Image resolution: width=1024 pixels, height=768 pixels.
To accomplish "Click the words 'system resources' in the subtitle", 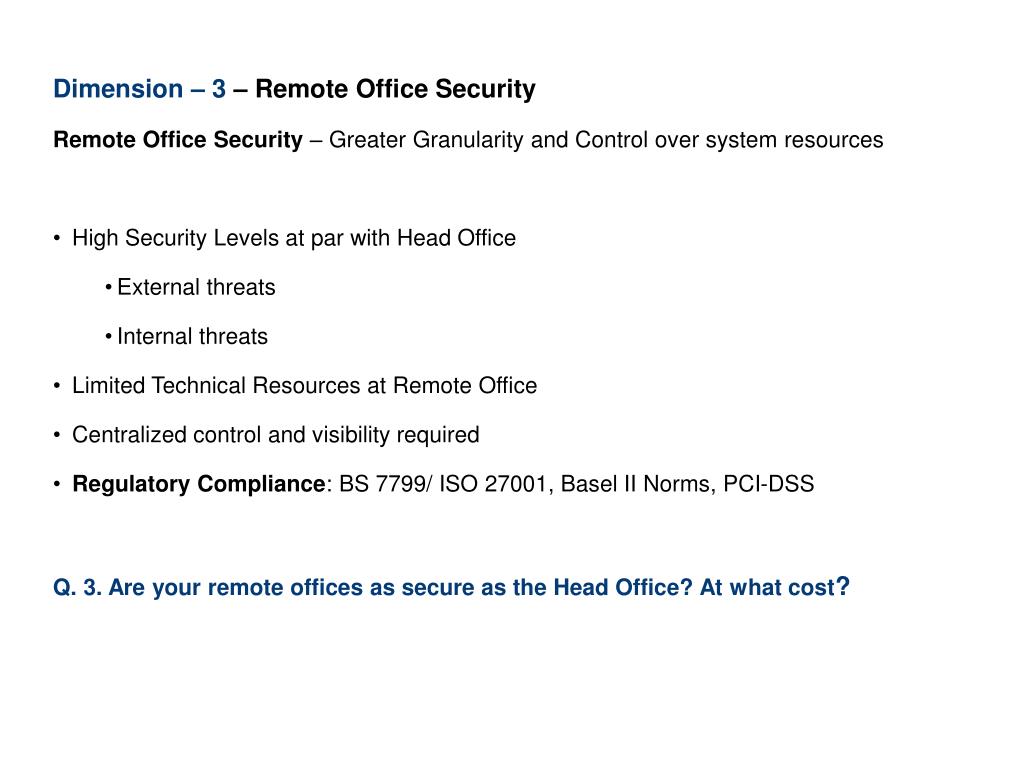I will pos(794,140).
